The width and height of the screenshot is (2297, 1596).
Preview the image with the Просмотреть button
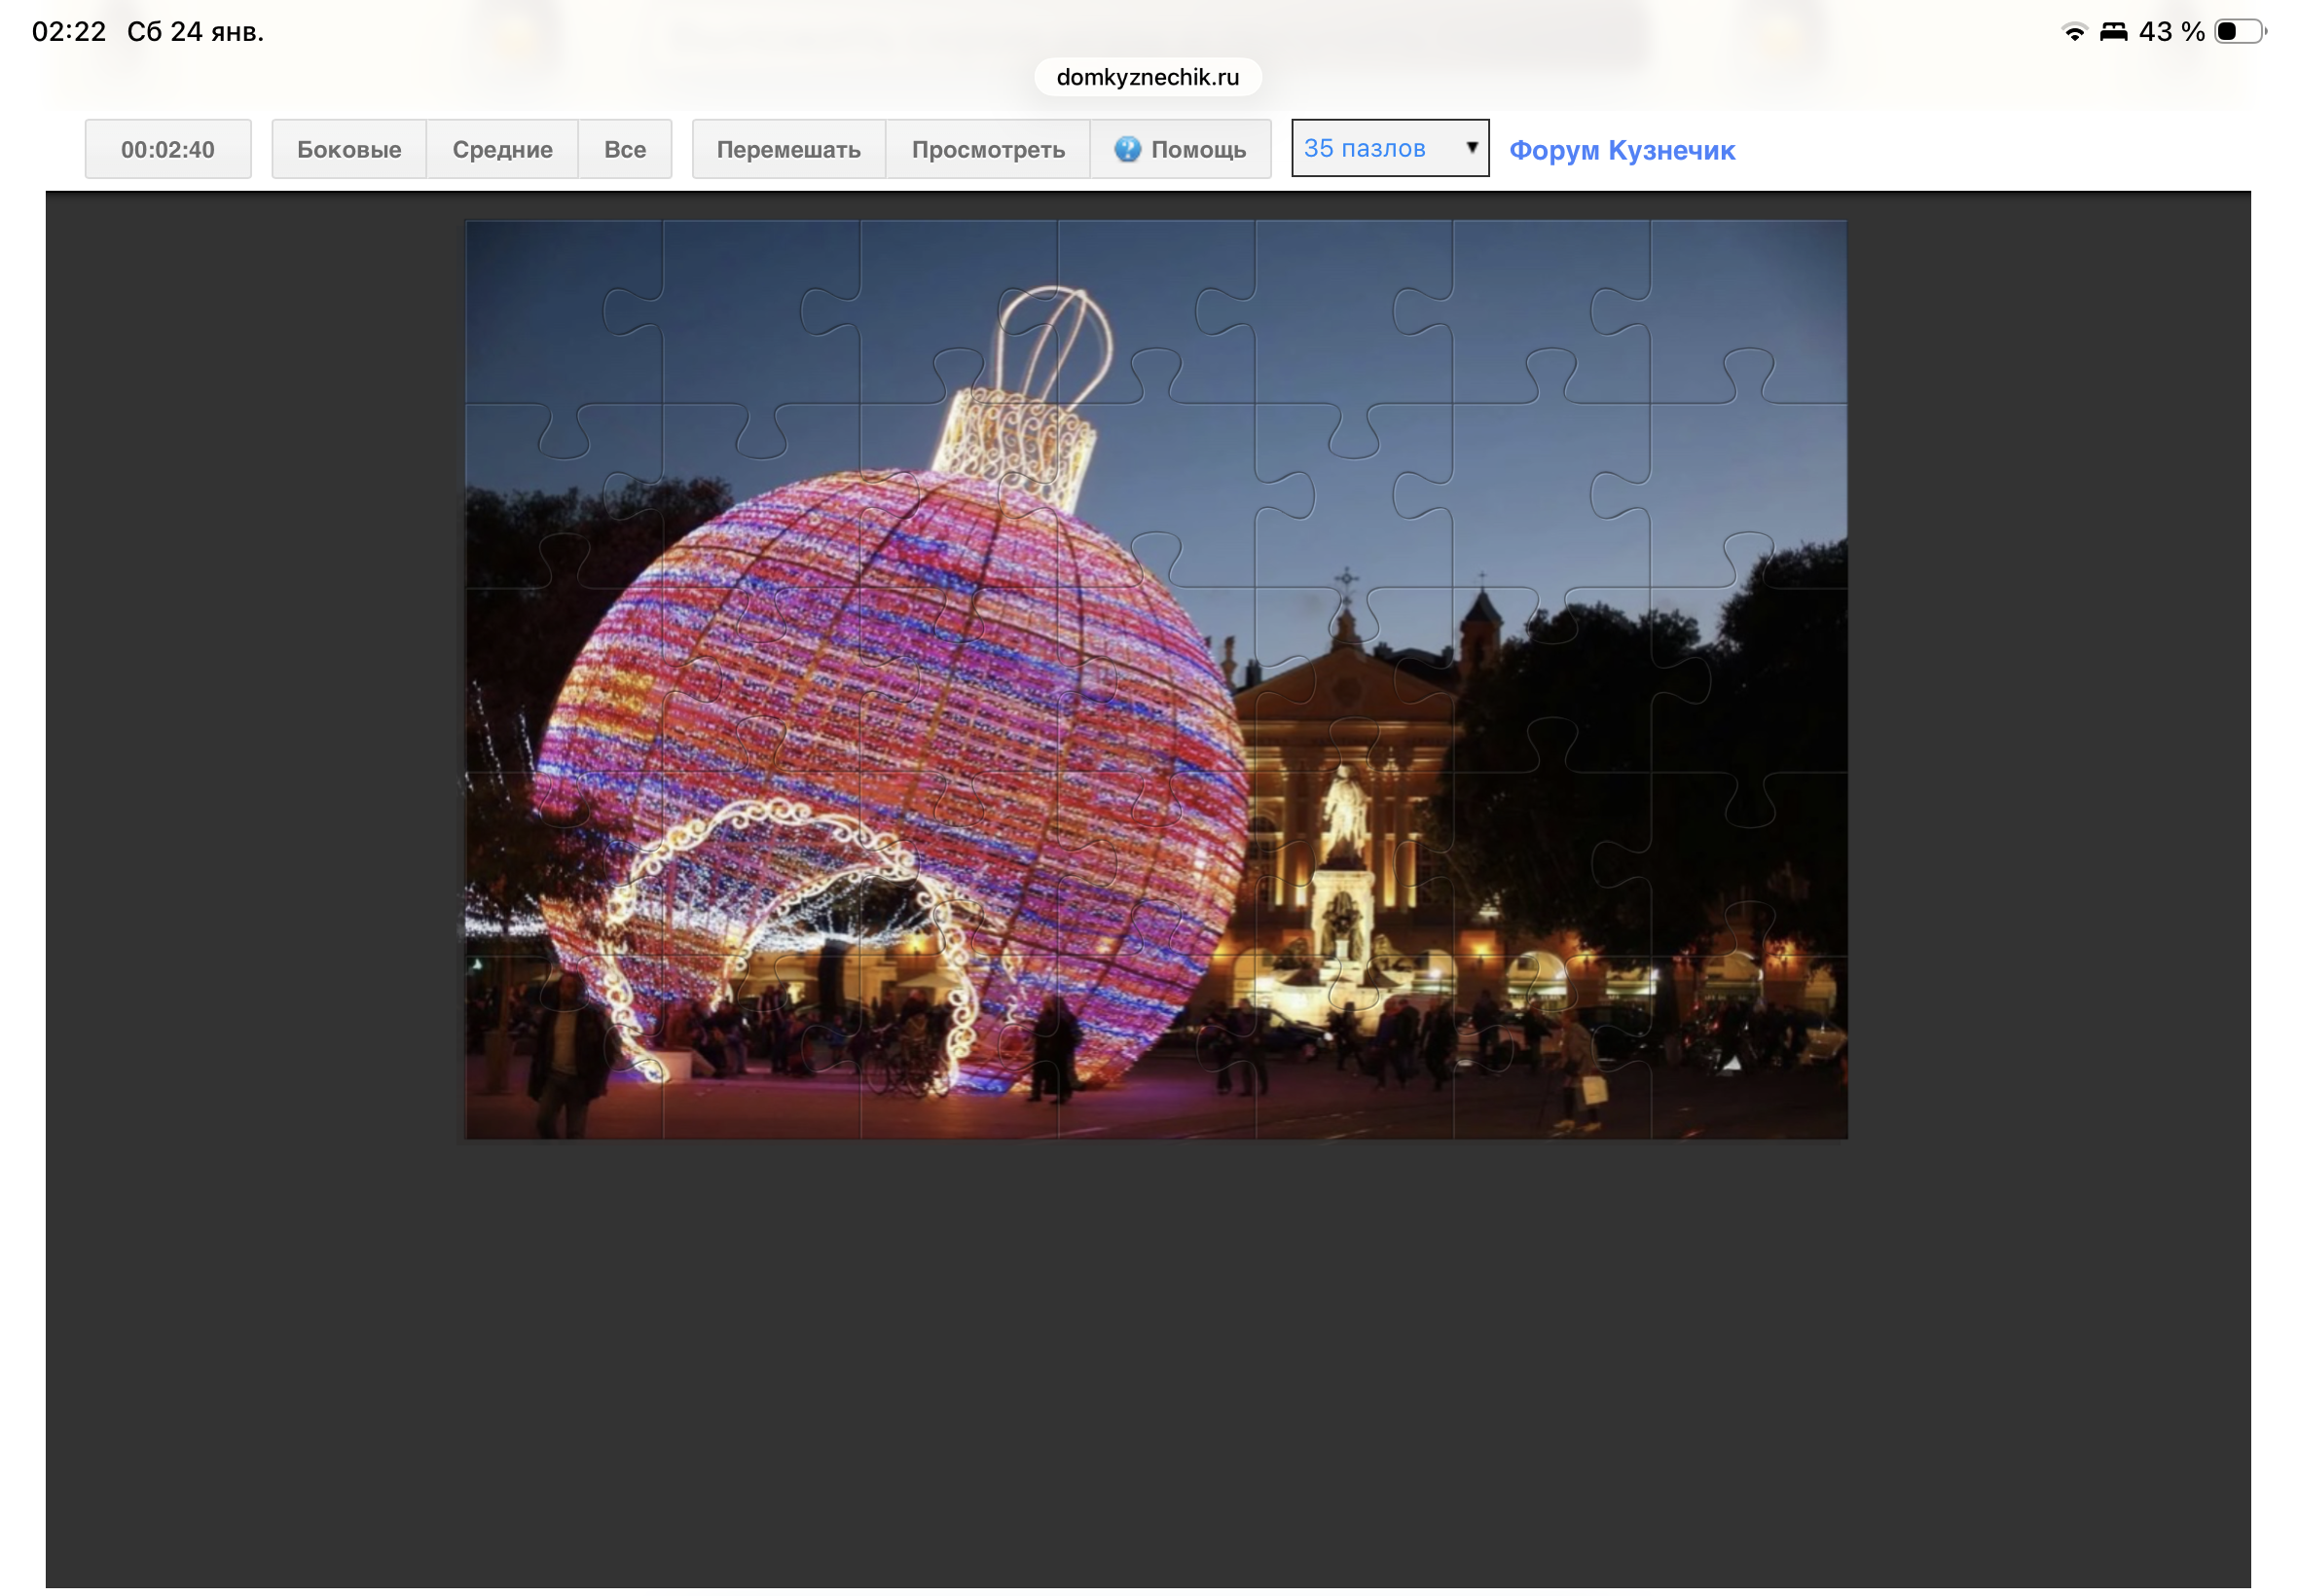pyautogui.click(x=987, y=149)
